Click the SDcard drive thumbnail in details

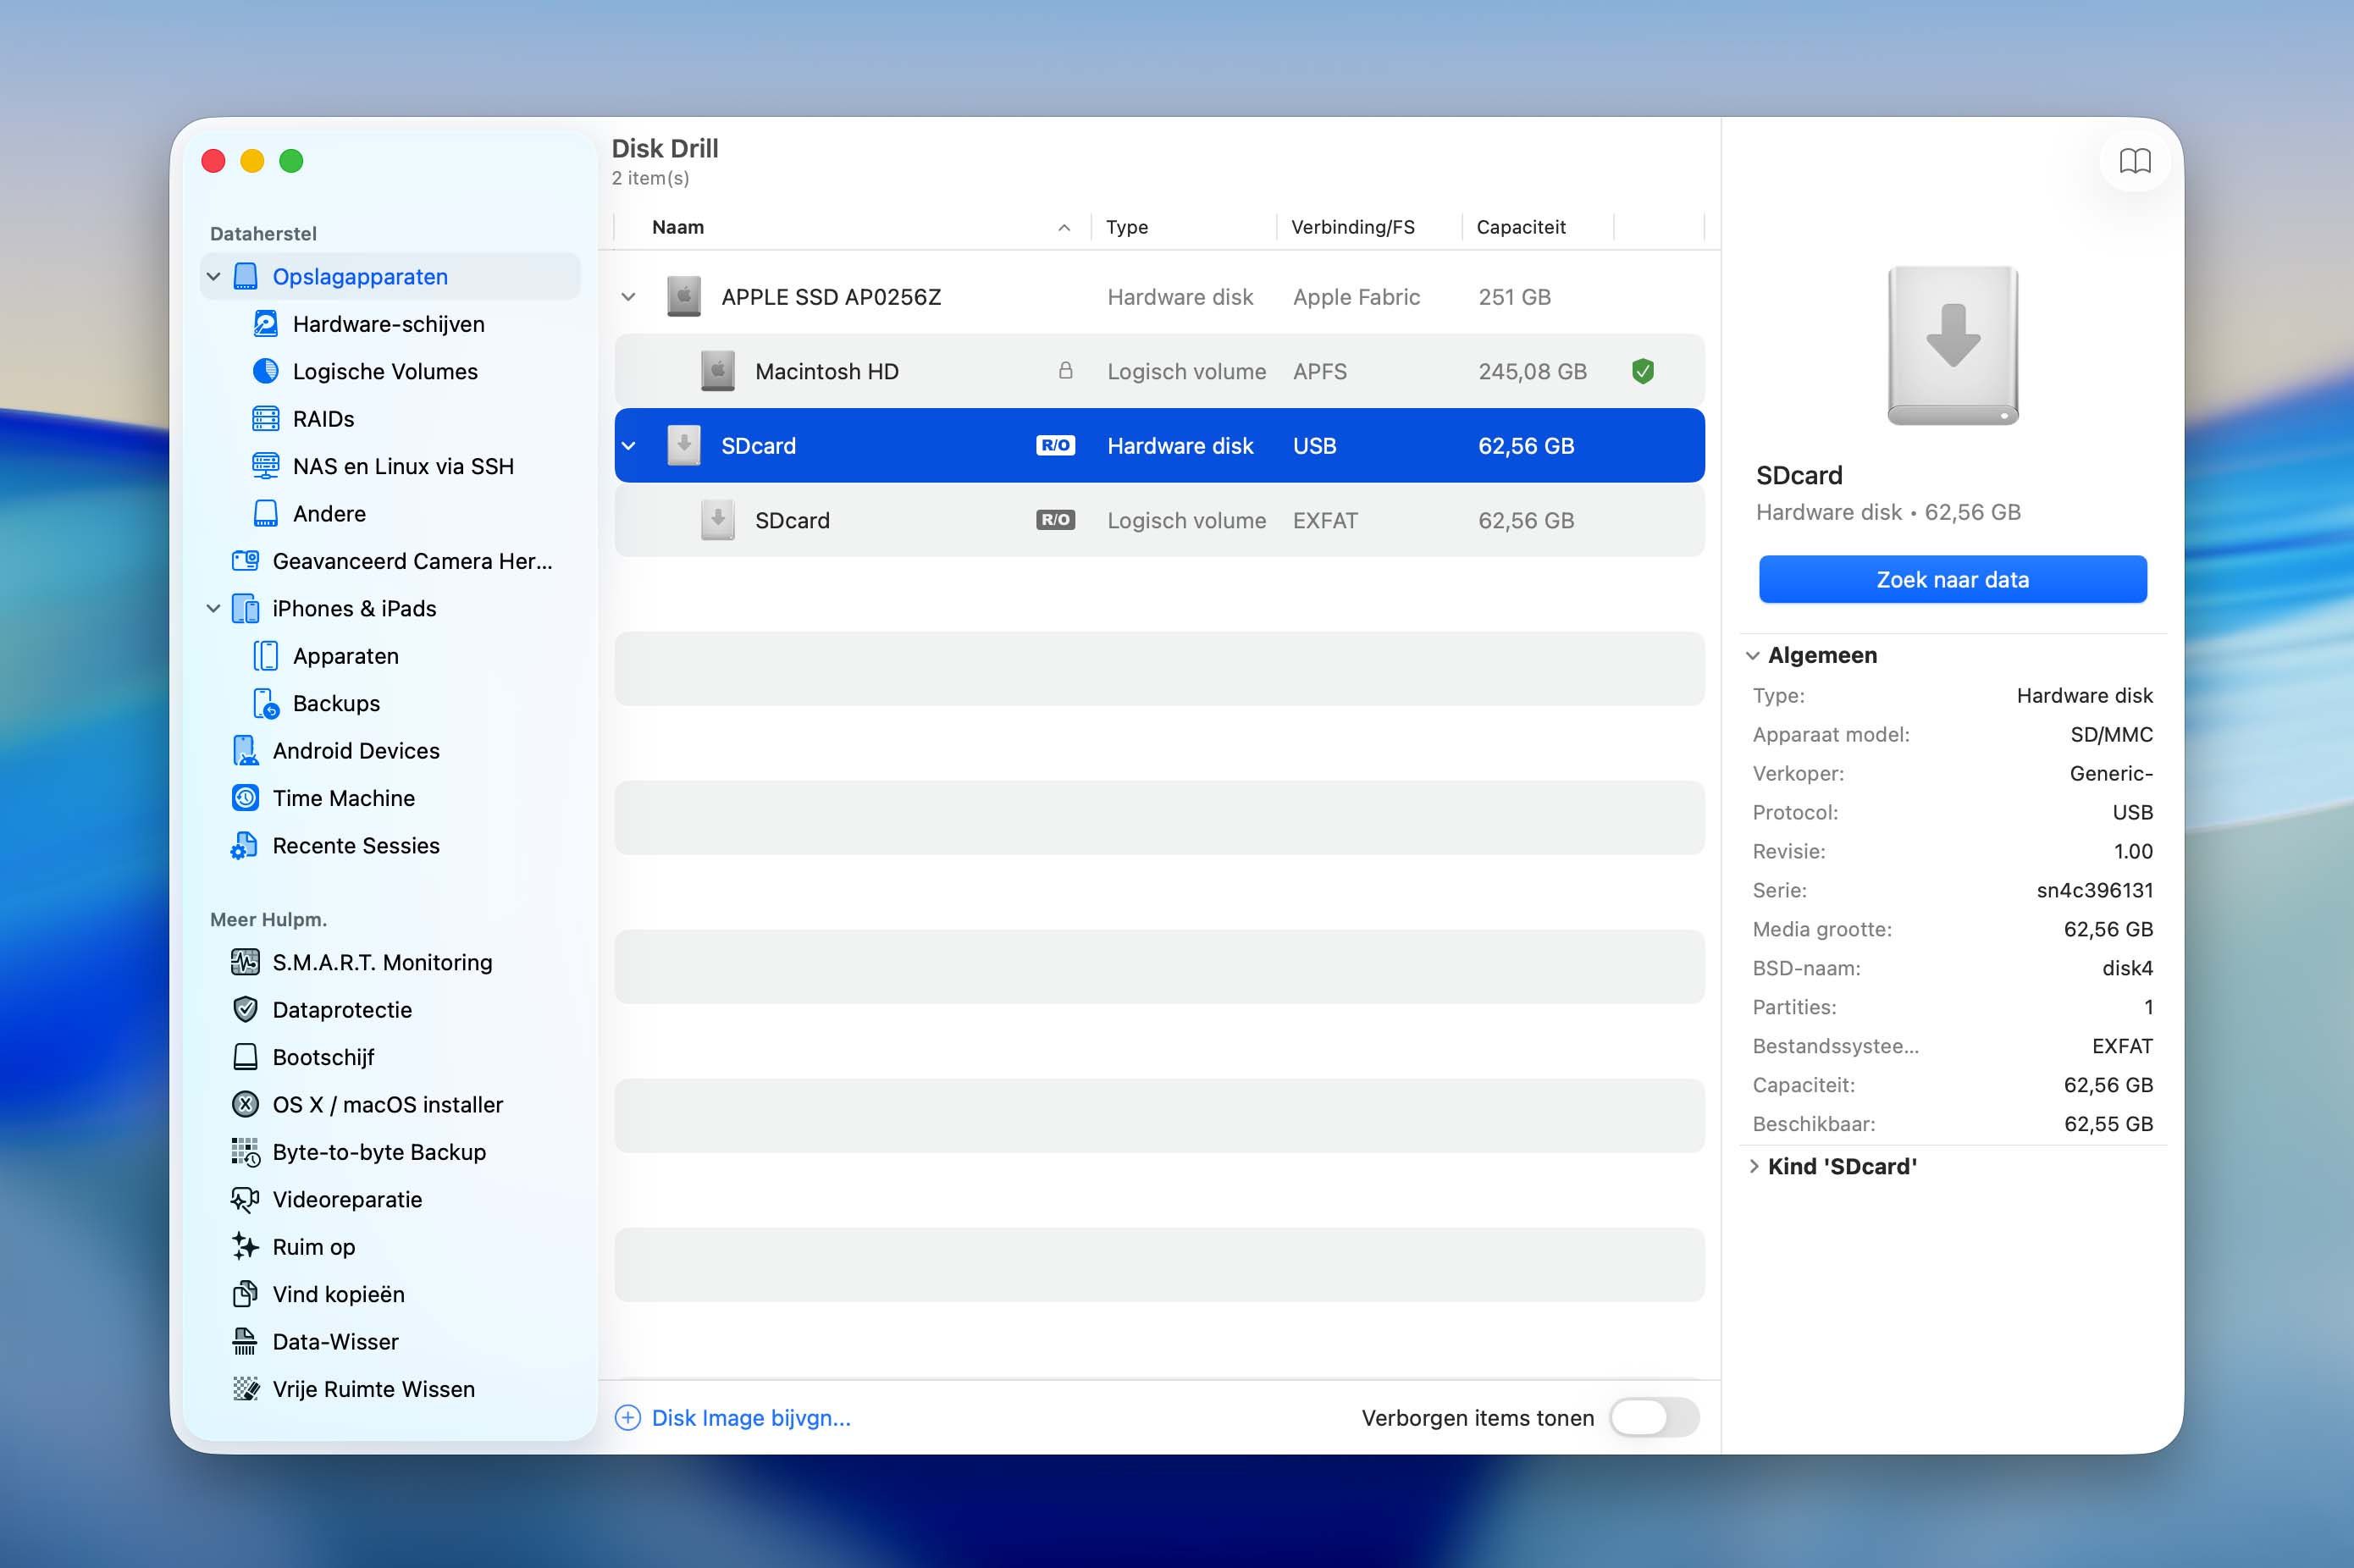click(1952, 345)
